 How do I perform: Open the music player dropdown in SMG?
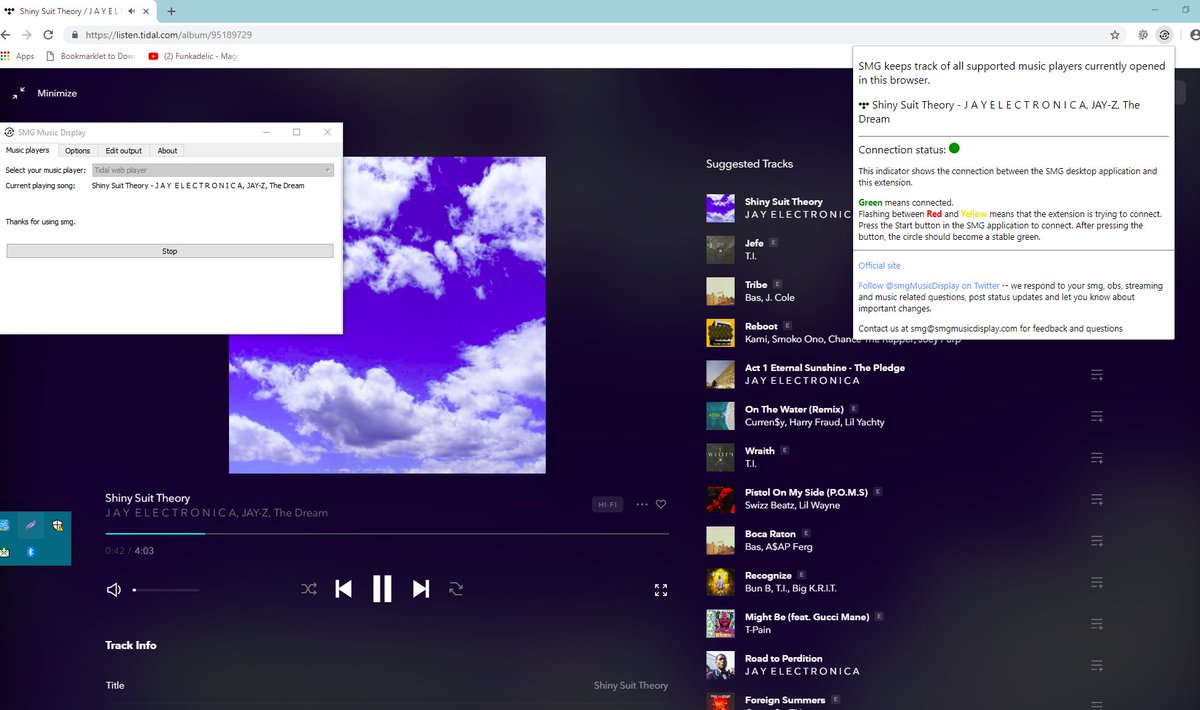coord(212,170)
